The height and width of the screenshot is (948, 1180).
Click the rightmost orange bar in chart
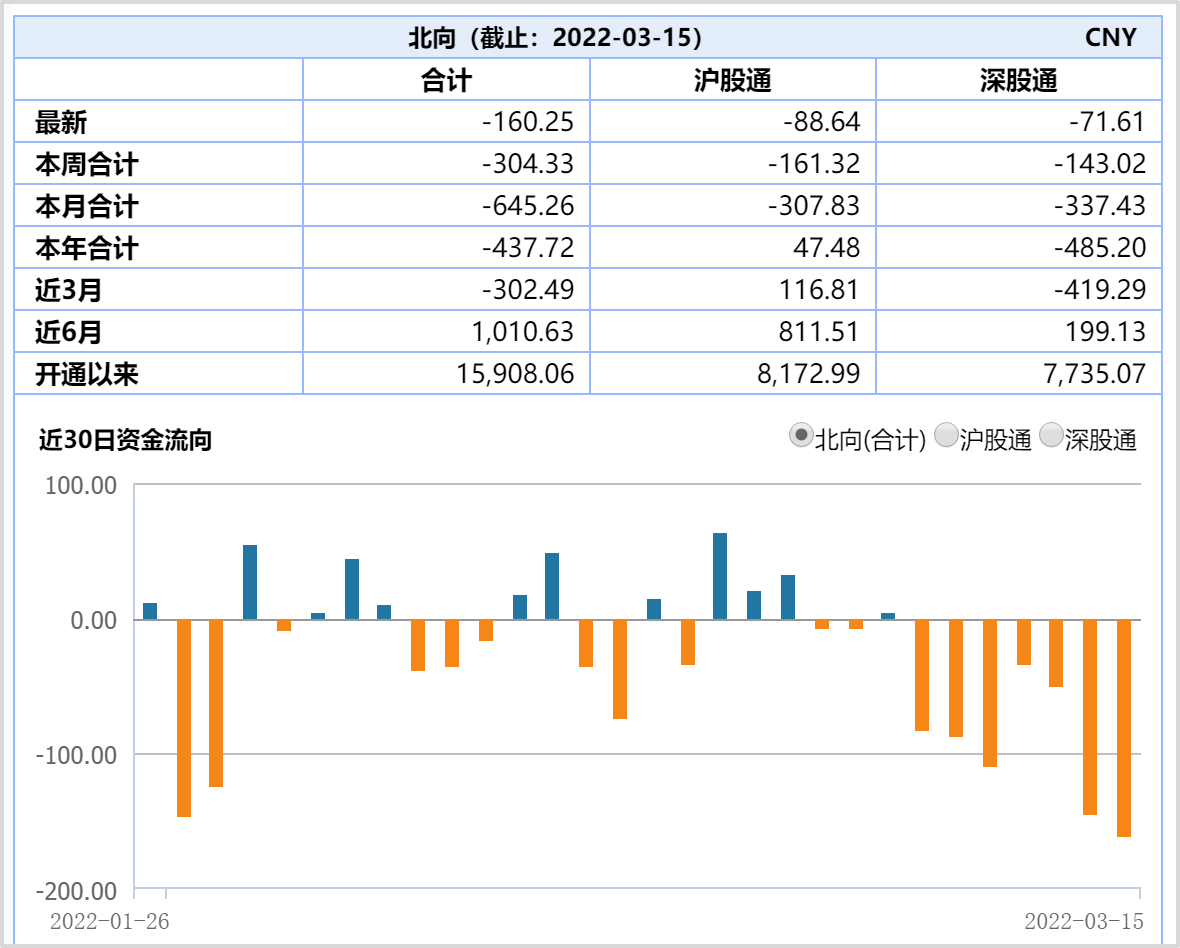tap(1124, 728)
